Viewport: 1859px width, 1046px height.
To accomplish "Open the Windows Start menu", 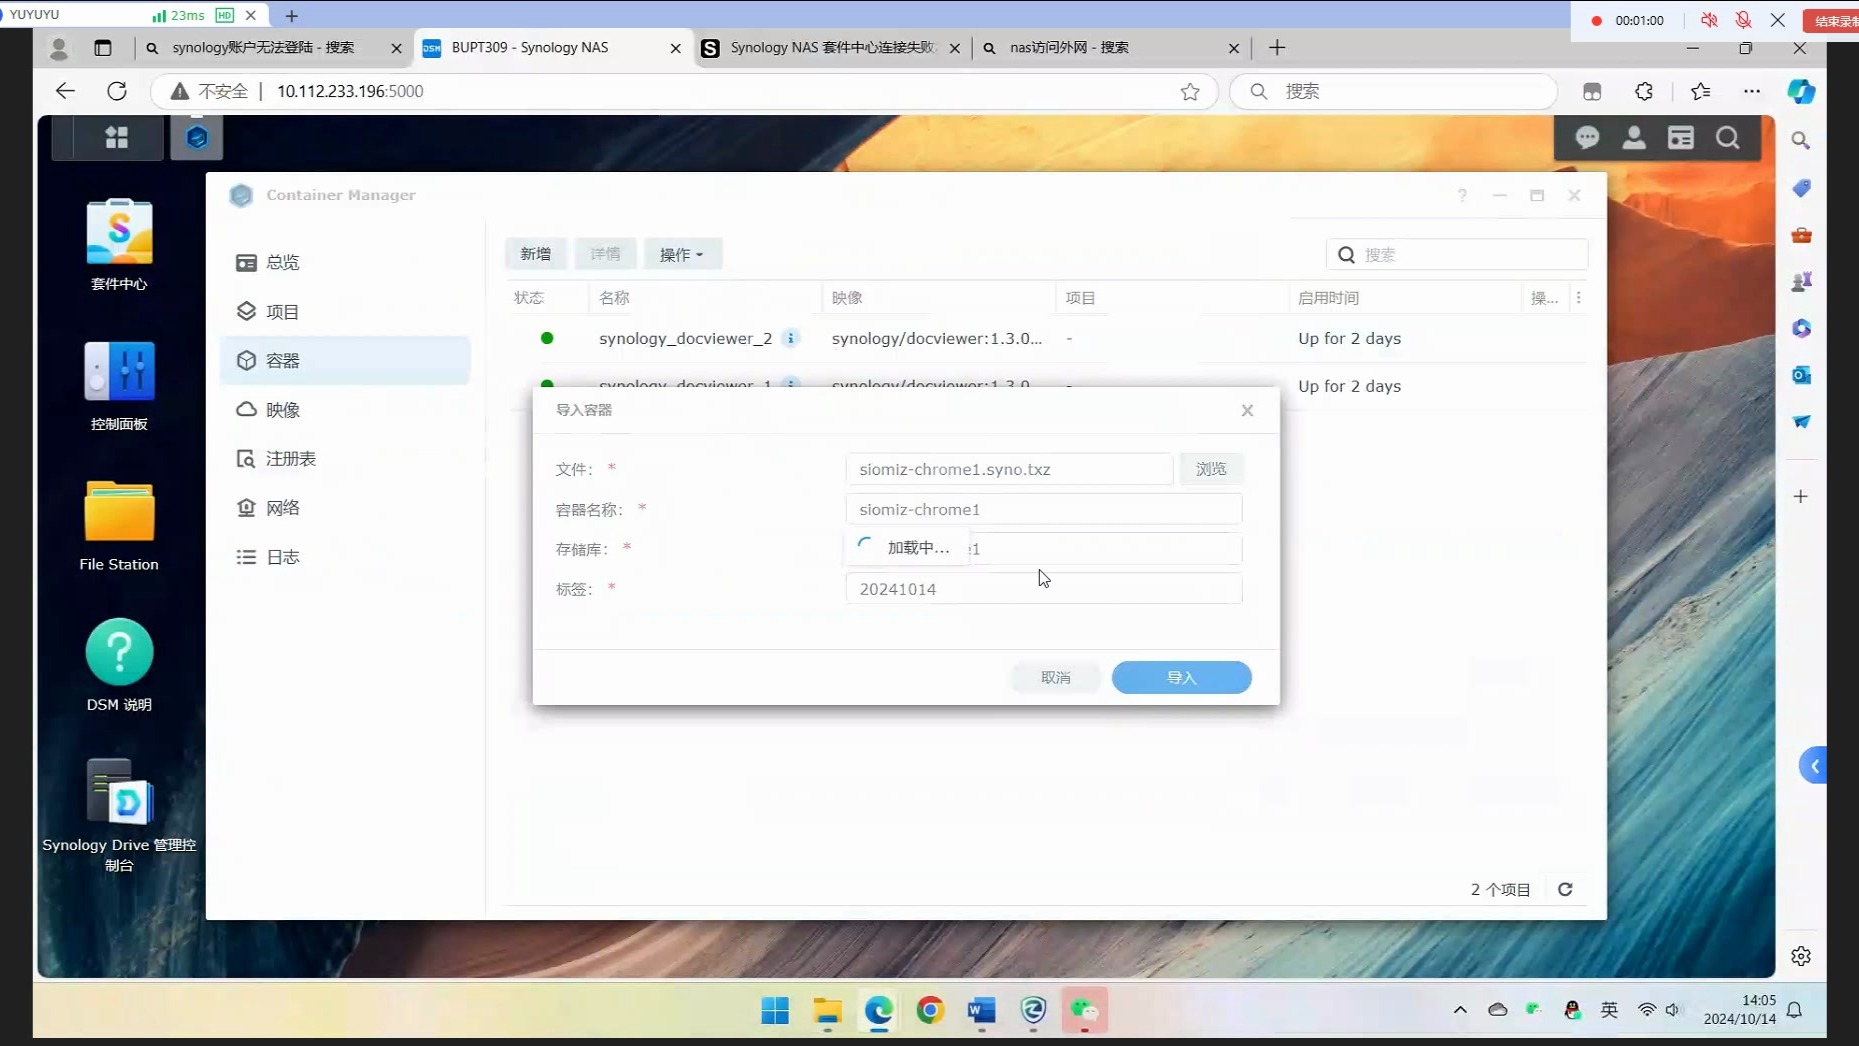I will click(x=775, y=1011).
